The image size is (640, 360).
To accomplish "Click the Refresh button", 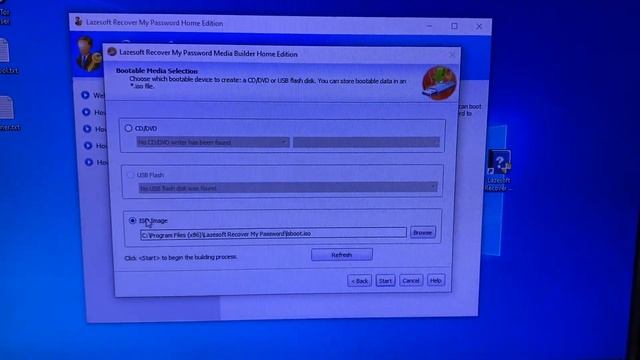I will (x=342, y=255).
